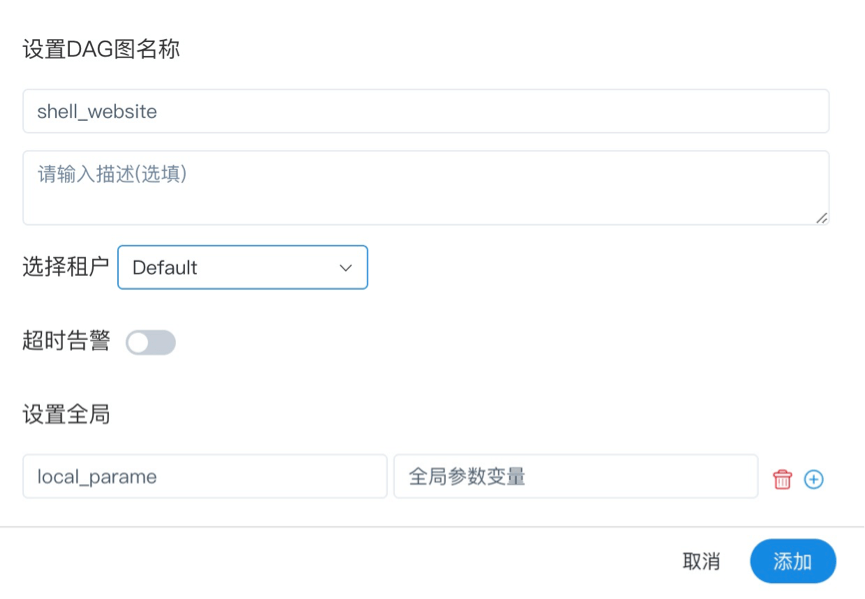The image size is (865, 599).
Task: Click the 设置DAG图名称 heading
Action: 101,49
